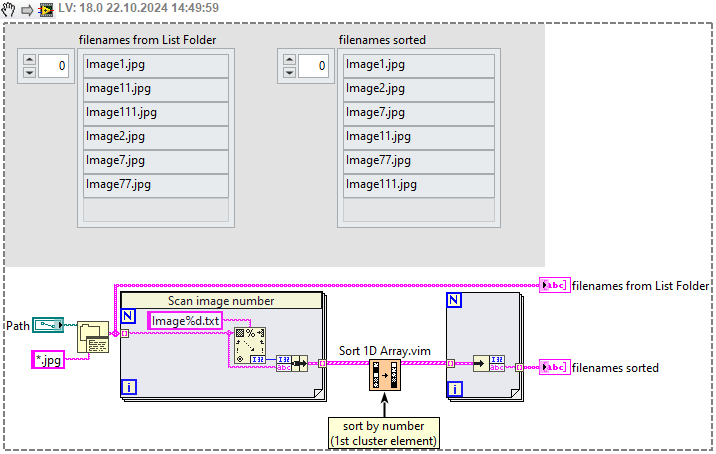This screenshot has height=454, width=716.
Task: Click index field of 'filenames from List Folder' array
Action: (53, 66)
